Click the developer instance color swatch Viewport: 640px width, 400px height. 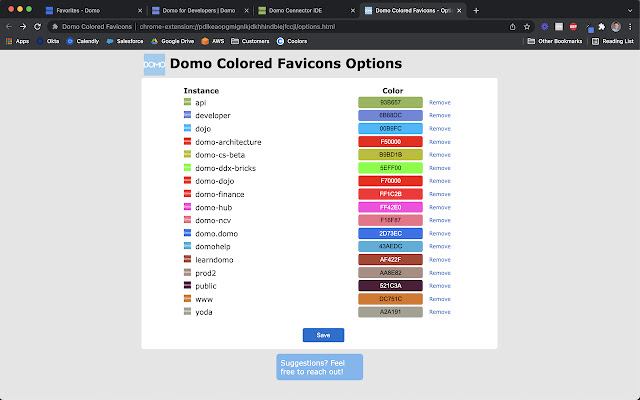click(x=390, y=116)
